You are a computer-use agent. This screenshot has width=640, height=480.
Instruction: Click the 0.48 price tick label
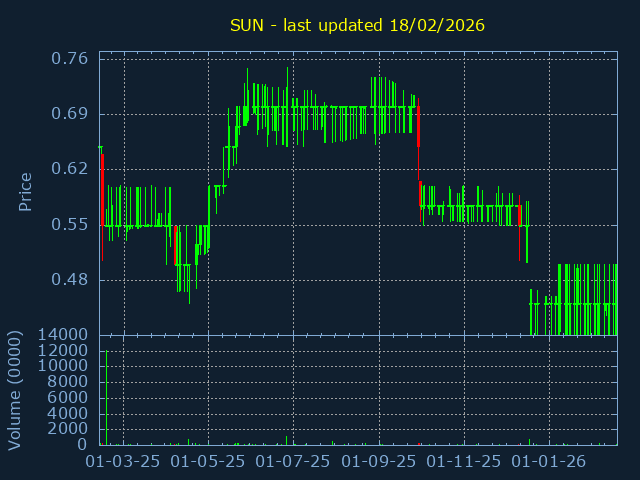point(69,280)
